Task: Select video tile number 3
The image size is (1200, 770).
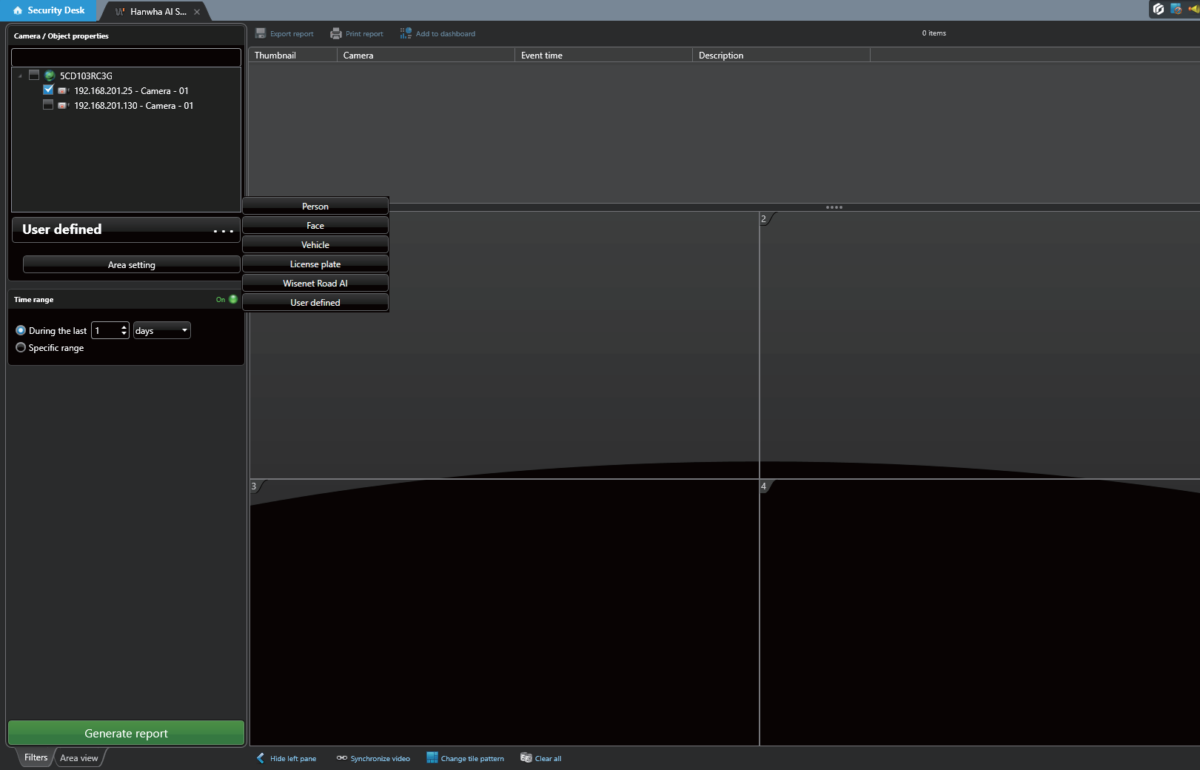Action: (x=504, y=612)
